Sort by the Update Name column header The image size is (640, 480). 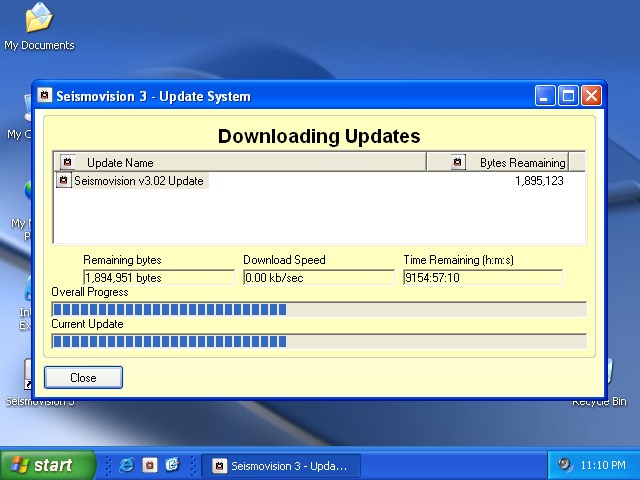[240, 162]
